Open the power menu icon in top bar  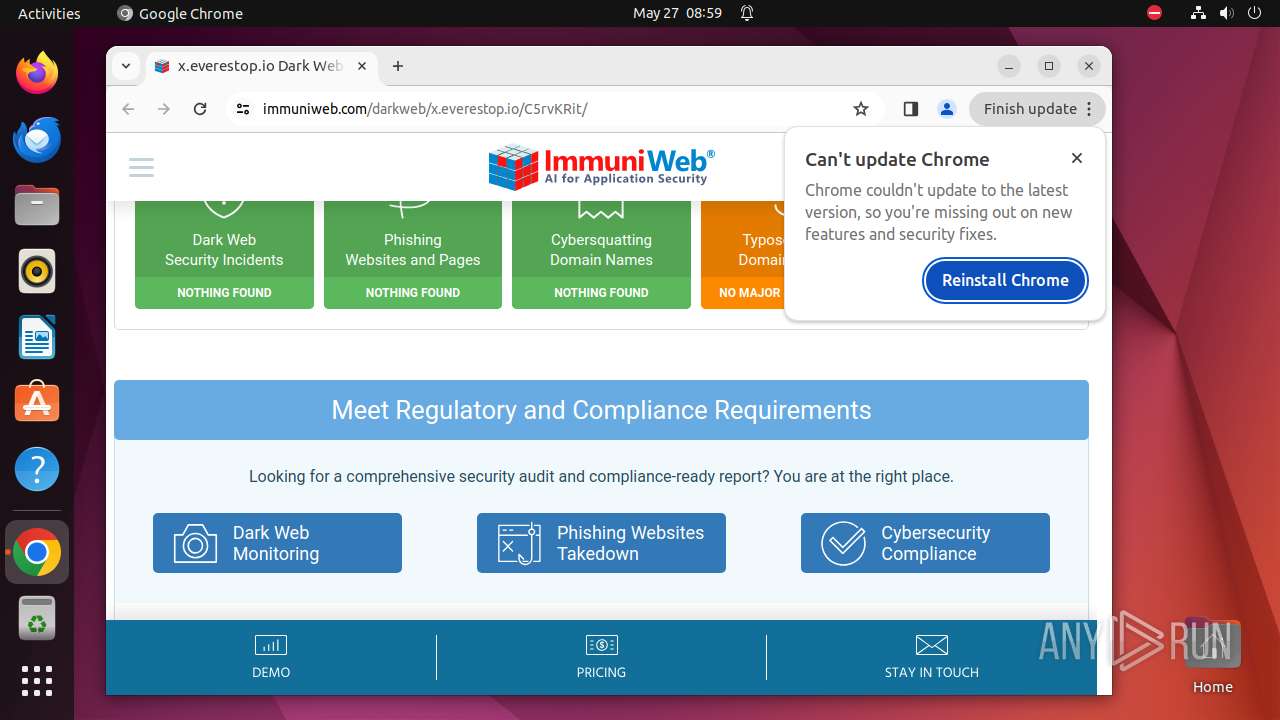pyautogui.click(x=1254, y=13)
